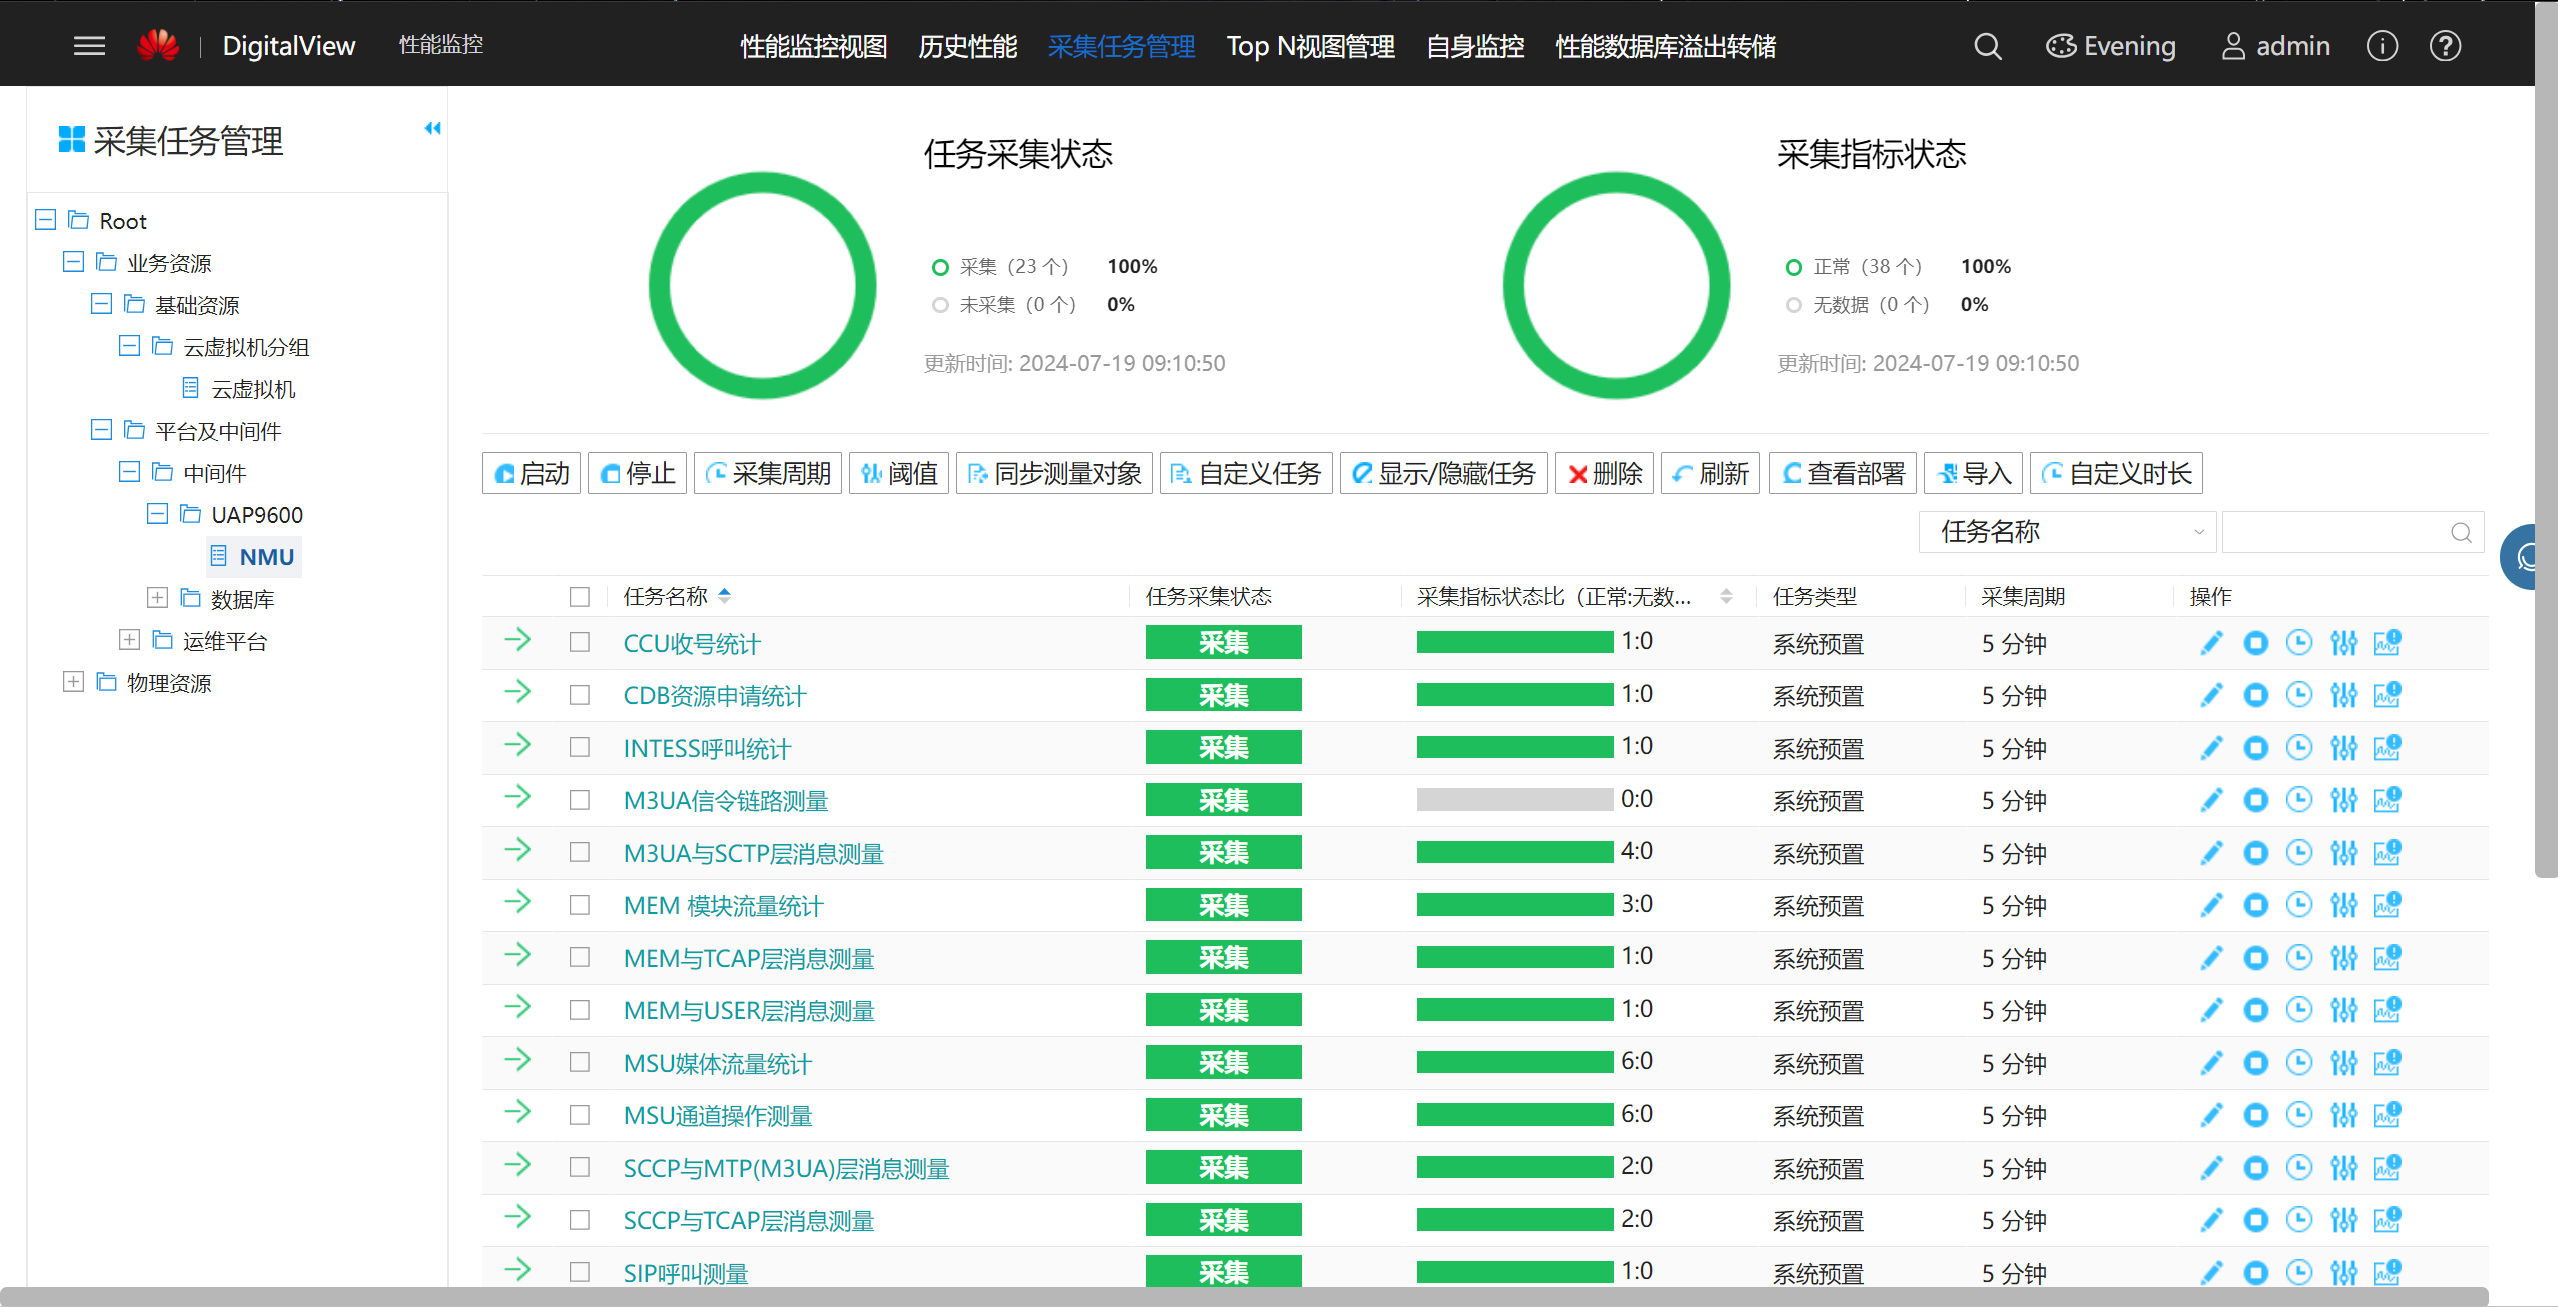
Task: Check the CDB资源申请统计 checkbox
Action: 580,695
